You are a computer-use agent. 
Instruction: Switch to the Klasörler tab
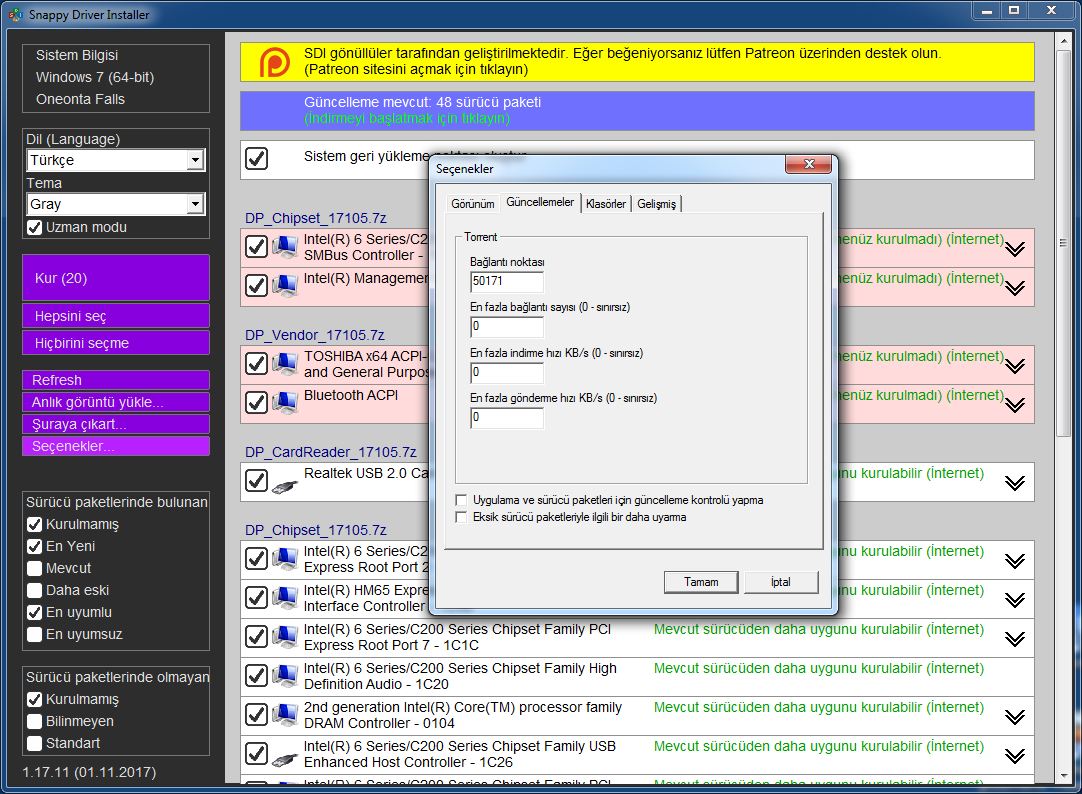[606, 204]
